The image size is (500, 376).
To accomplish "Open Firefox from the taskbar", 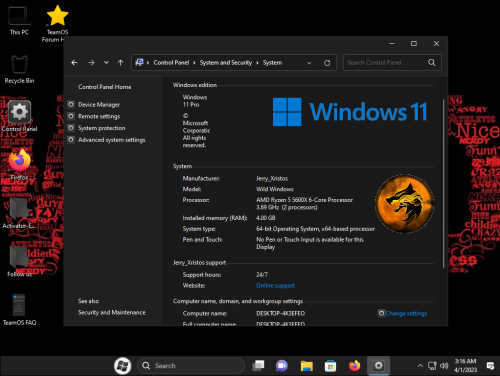I will [x=354, y=366].
